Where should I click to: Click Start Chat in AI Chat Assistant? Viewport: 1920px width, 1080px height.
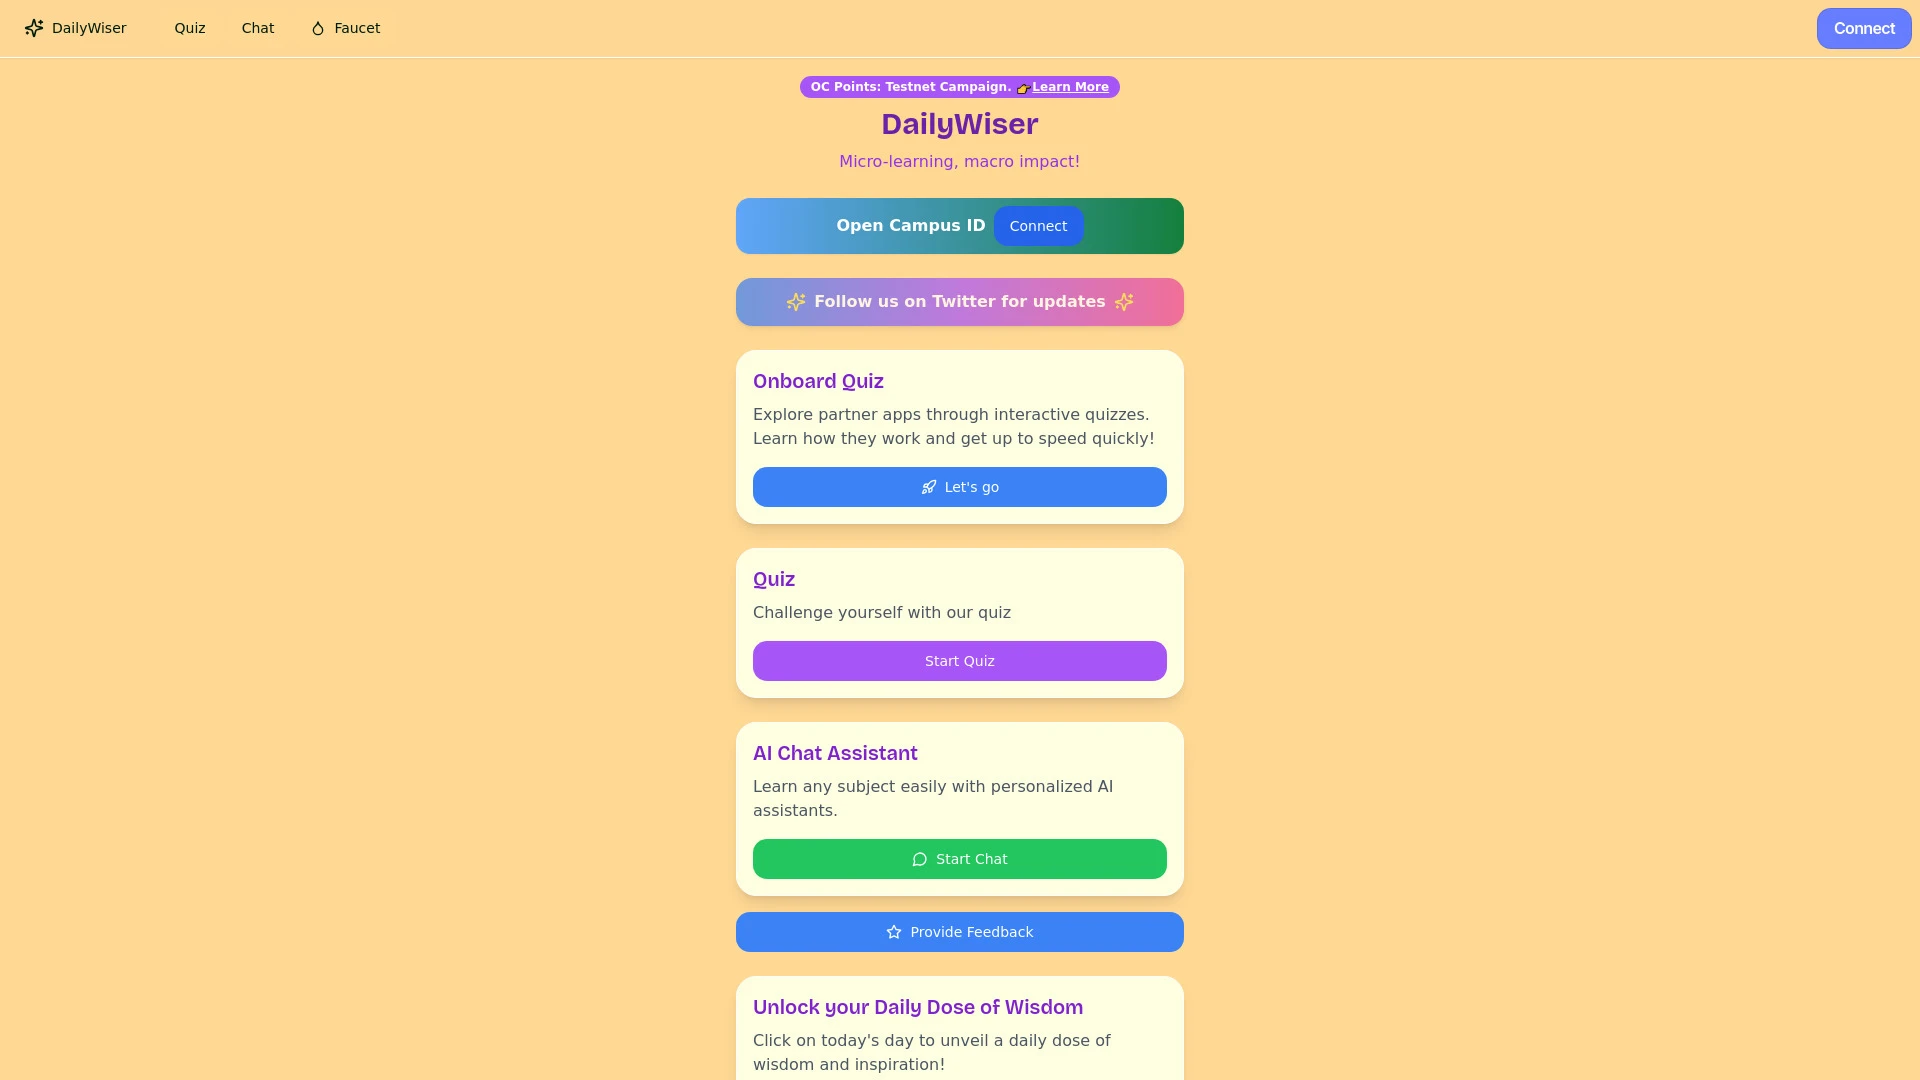click(959, 858)
